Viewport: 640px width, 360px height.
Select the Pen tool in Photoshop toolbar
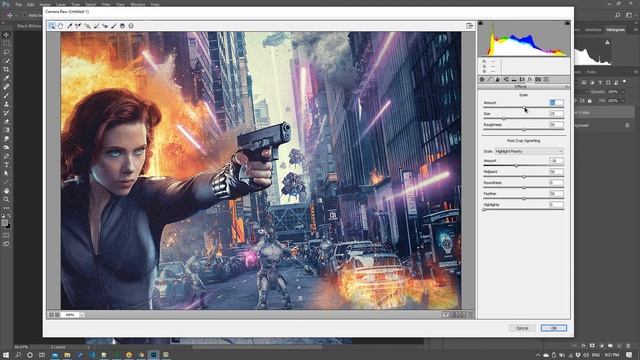[6, 156]
